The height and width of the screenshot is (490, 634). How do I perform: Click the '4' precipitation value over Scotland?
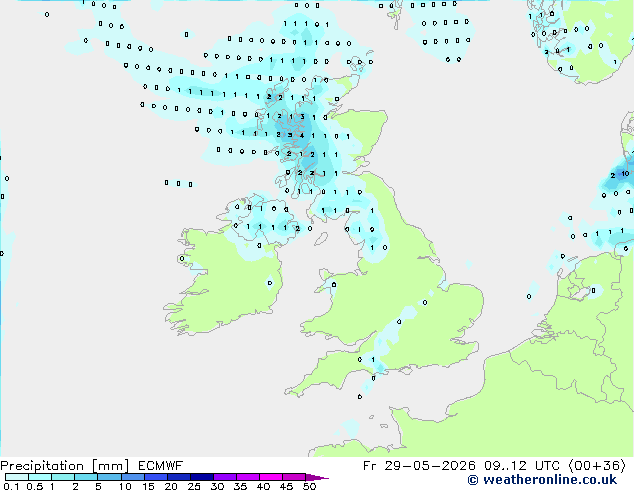(302, 136)
